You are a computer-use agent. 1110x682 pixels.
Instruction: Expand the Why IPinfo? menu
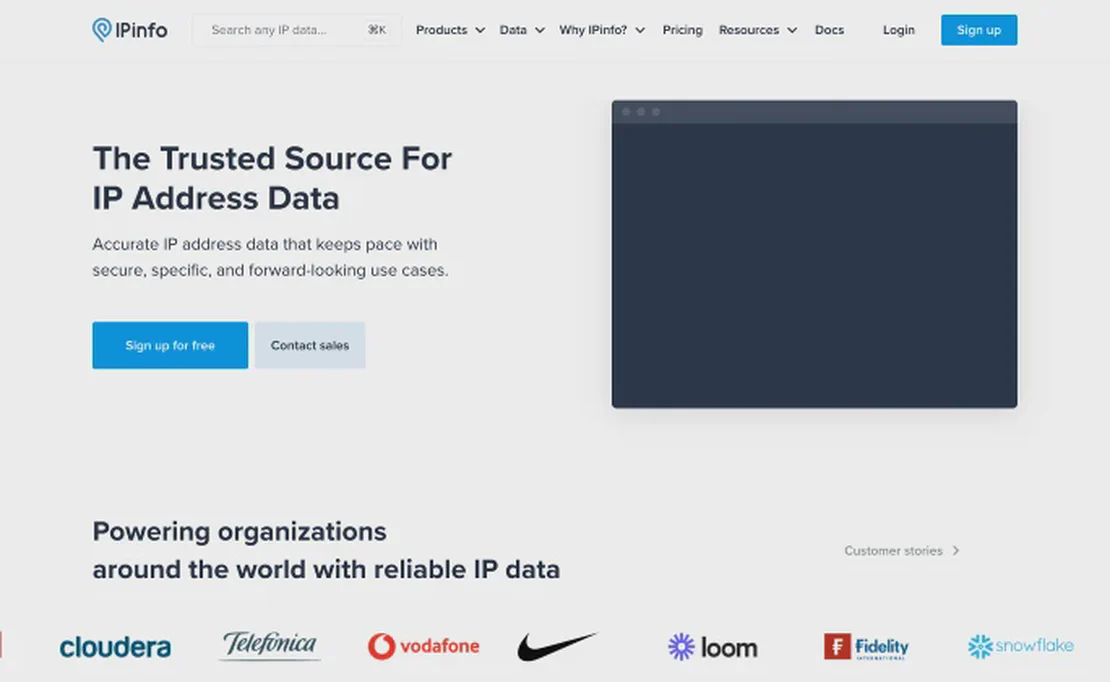602,30
